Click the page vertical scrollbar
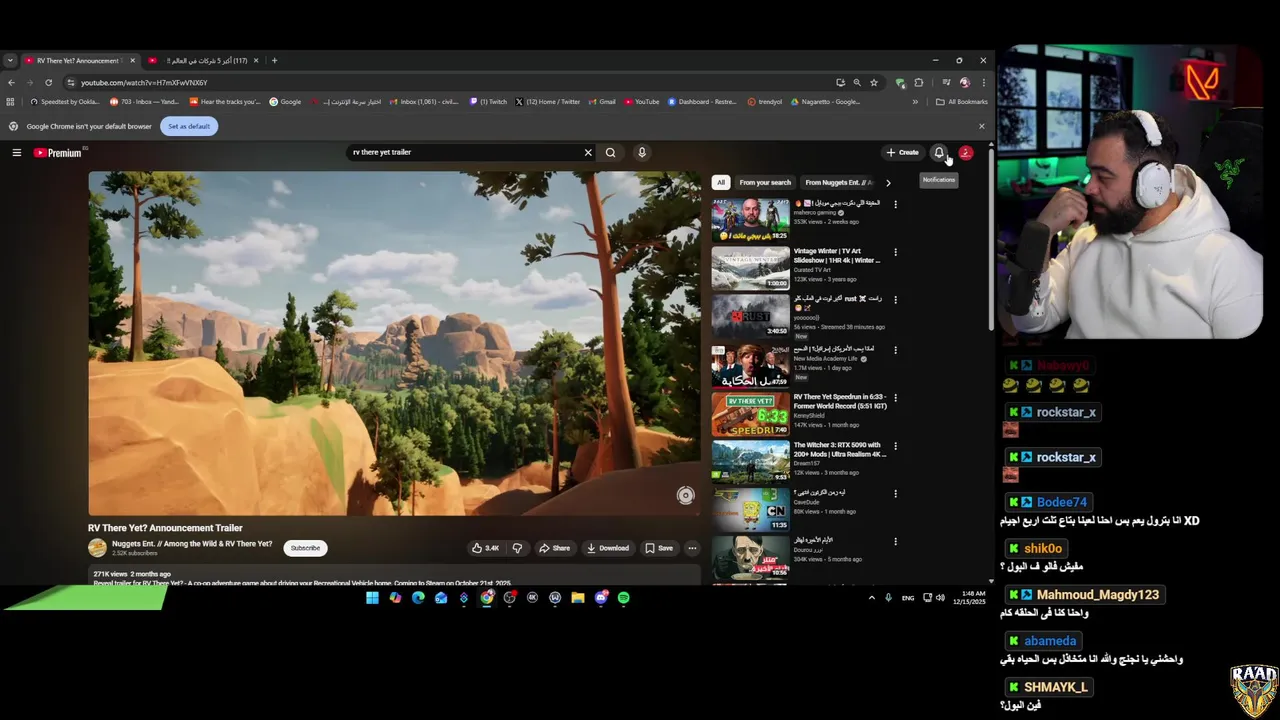The image size is (1280, 720). (991, 240)
